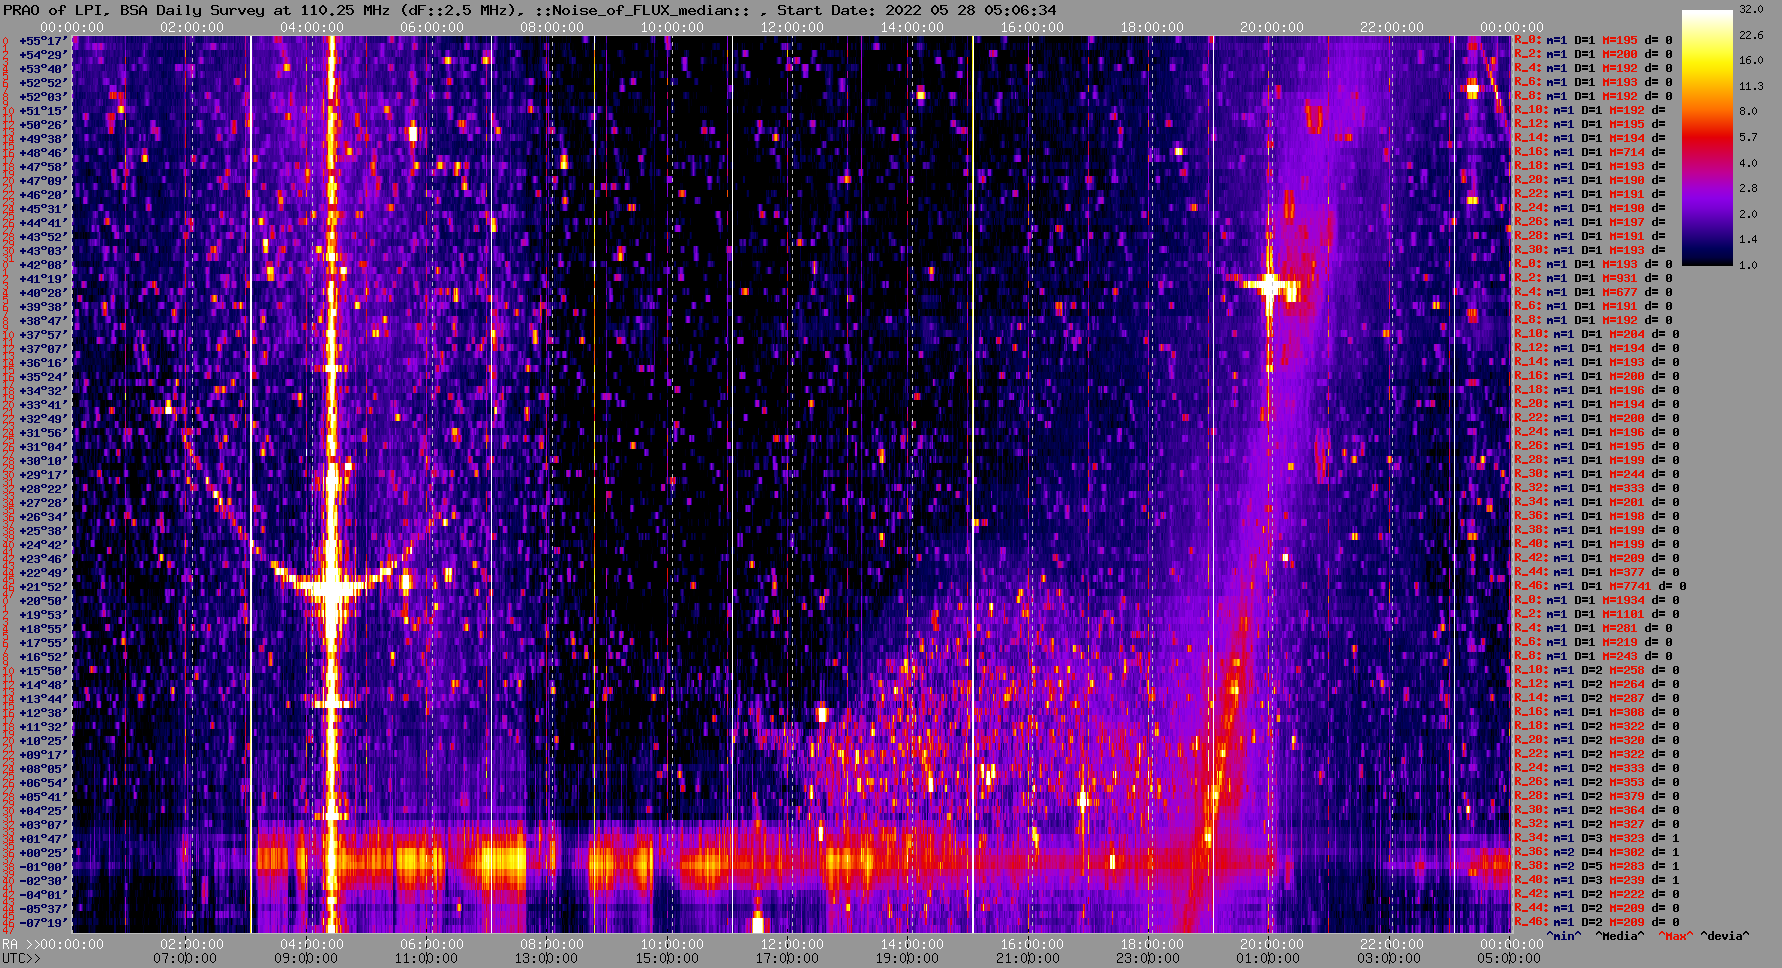Click the bright cross-shaped source at declination +40°28'
Screen dimensions: 1782x968
(1270, 286)
